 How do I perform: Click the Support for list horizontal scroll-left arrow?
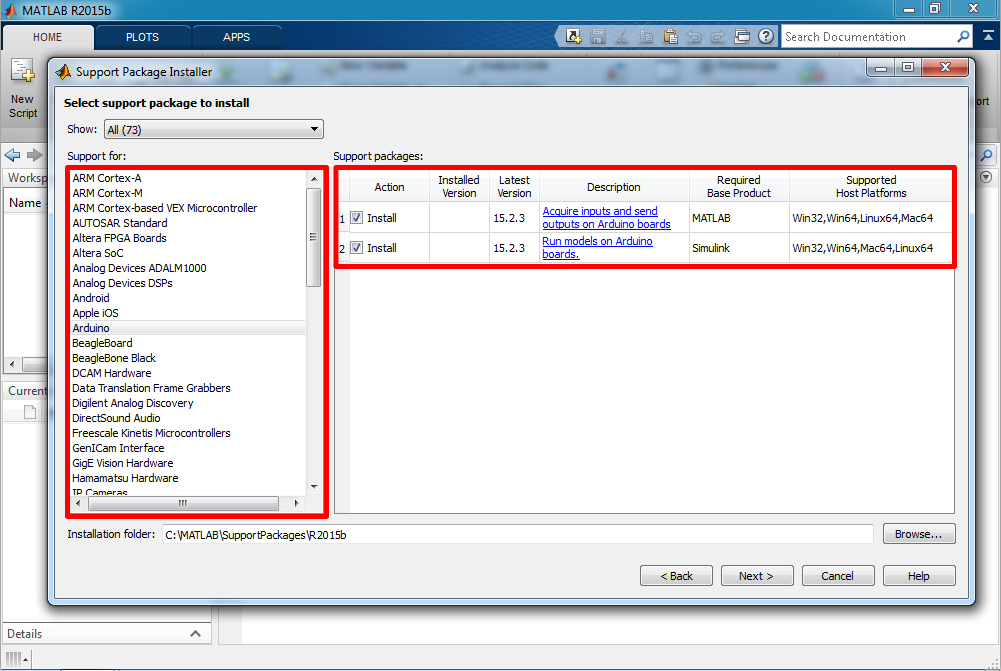78,503
